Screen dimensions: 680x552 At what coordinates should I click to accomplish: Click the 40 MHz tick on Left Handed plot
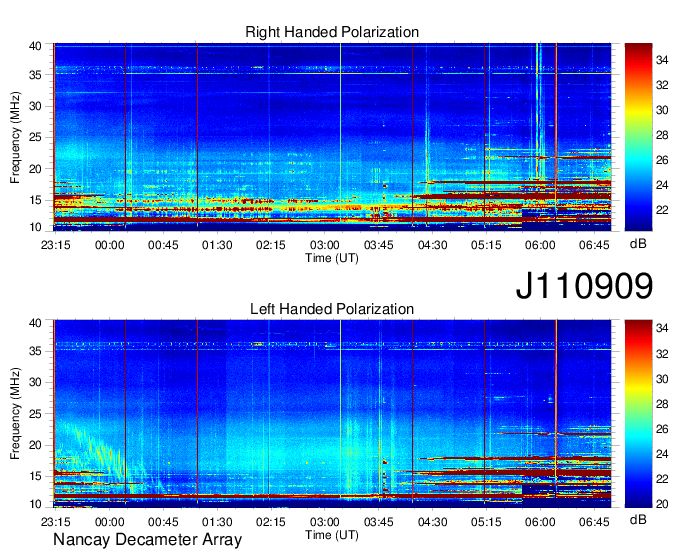point(35,323)
